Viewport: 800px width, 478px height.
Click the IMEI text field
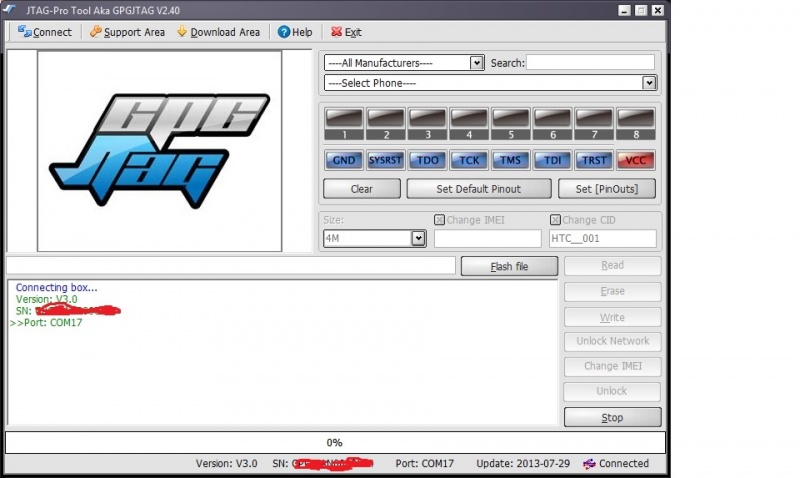pyautogui.click(x=488, y=238)
